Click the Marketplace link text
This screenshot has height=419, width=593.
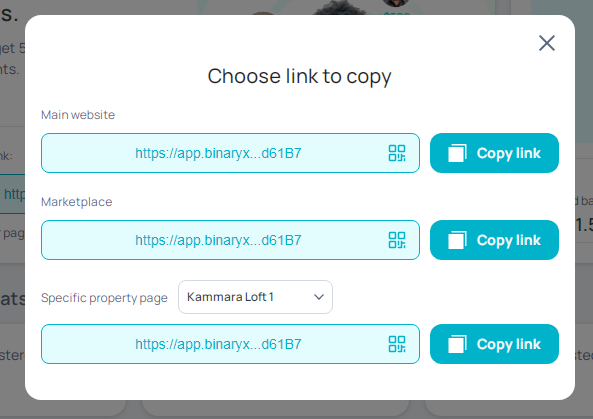tap(218, 241)
